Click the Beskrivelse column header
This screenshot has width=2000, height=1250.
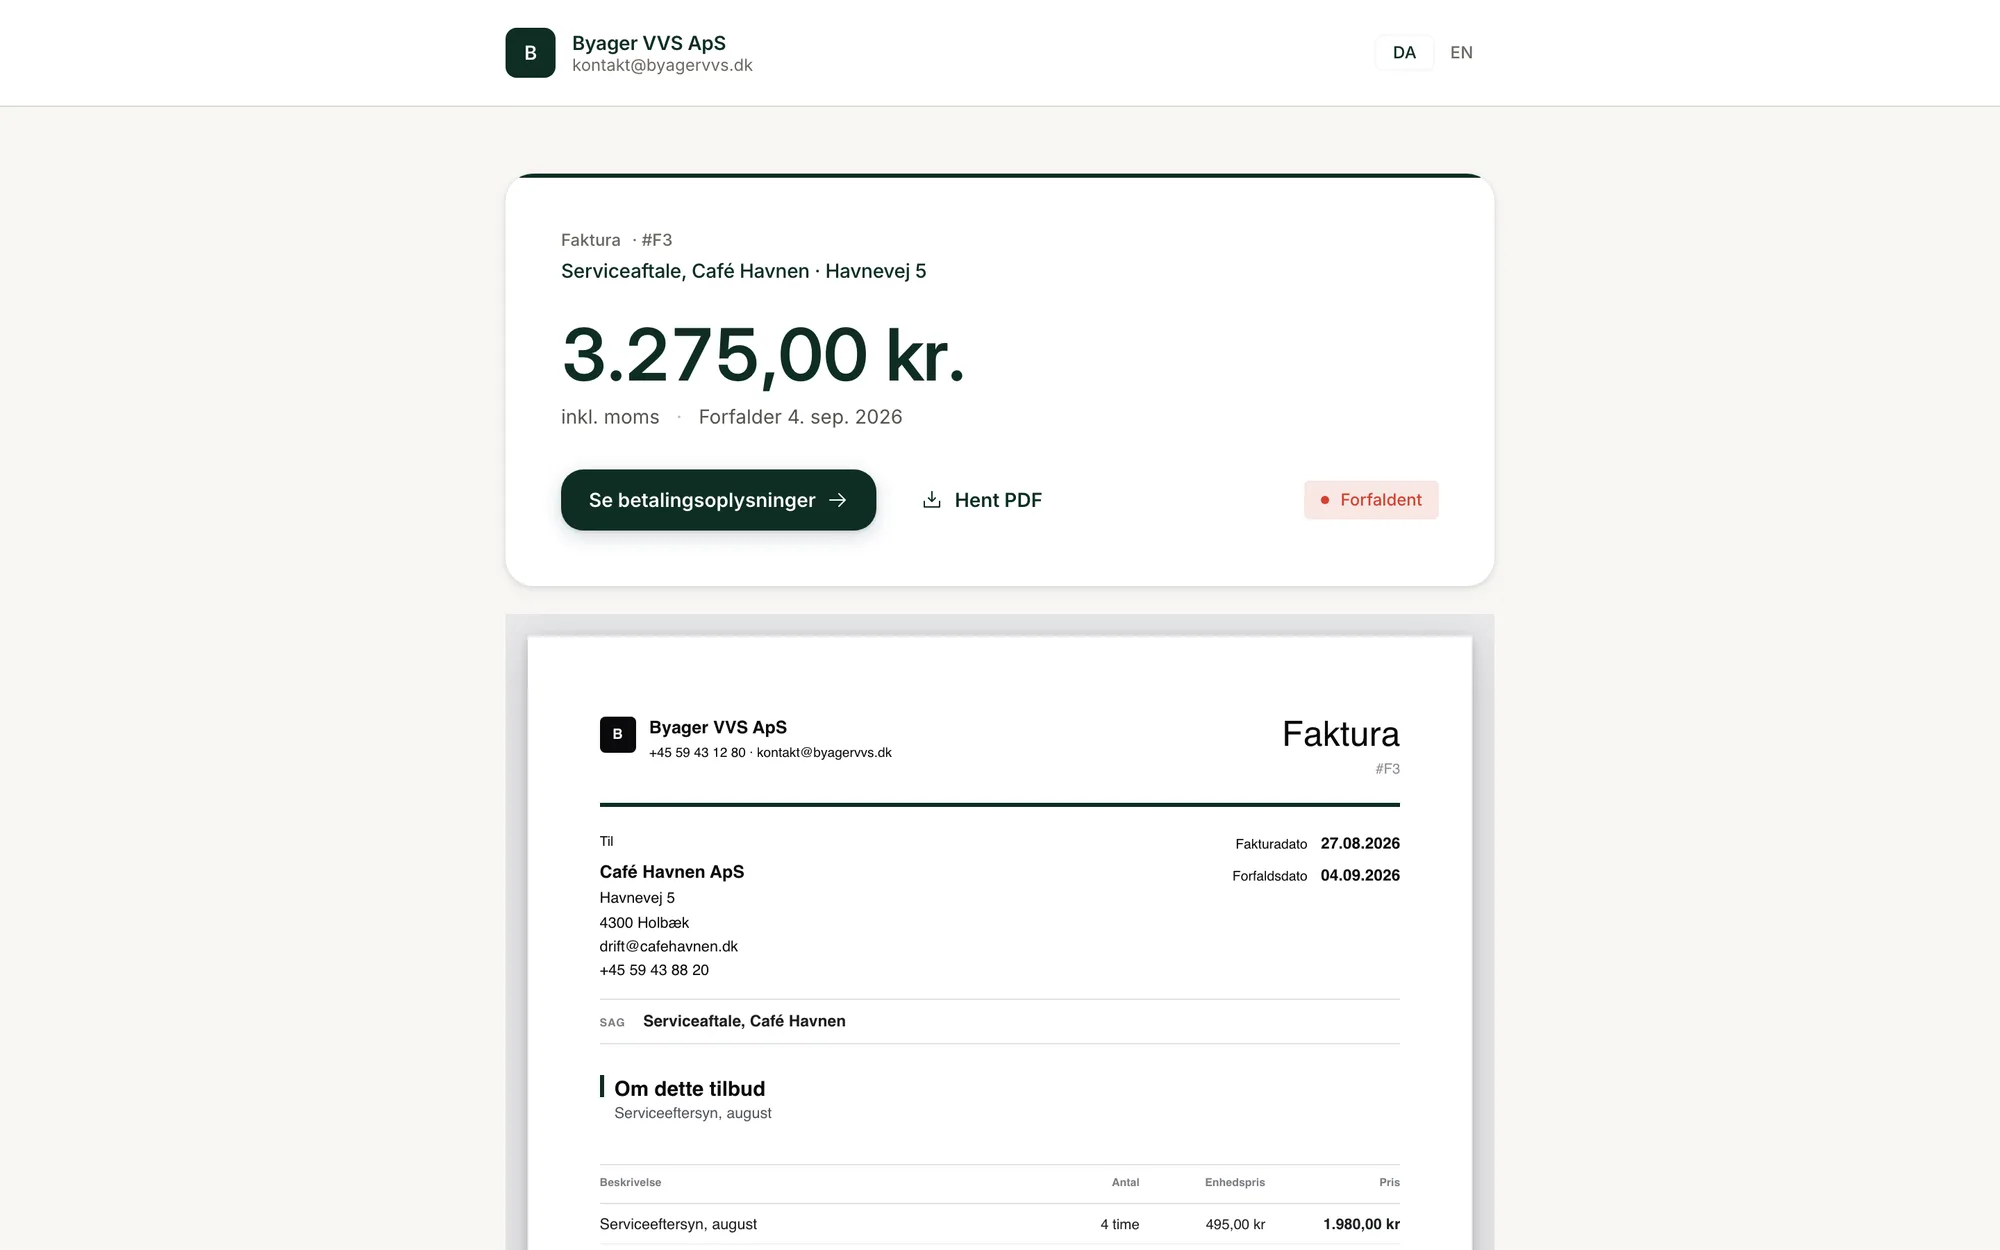630,1182
